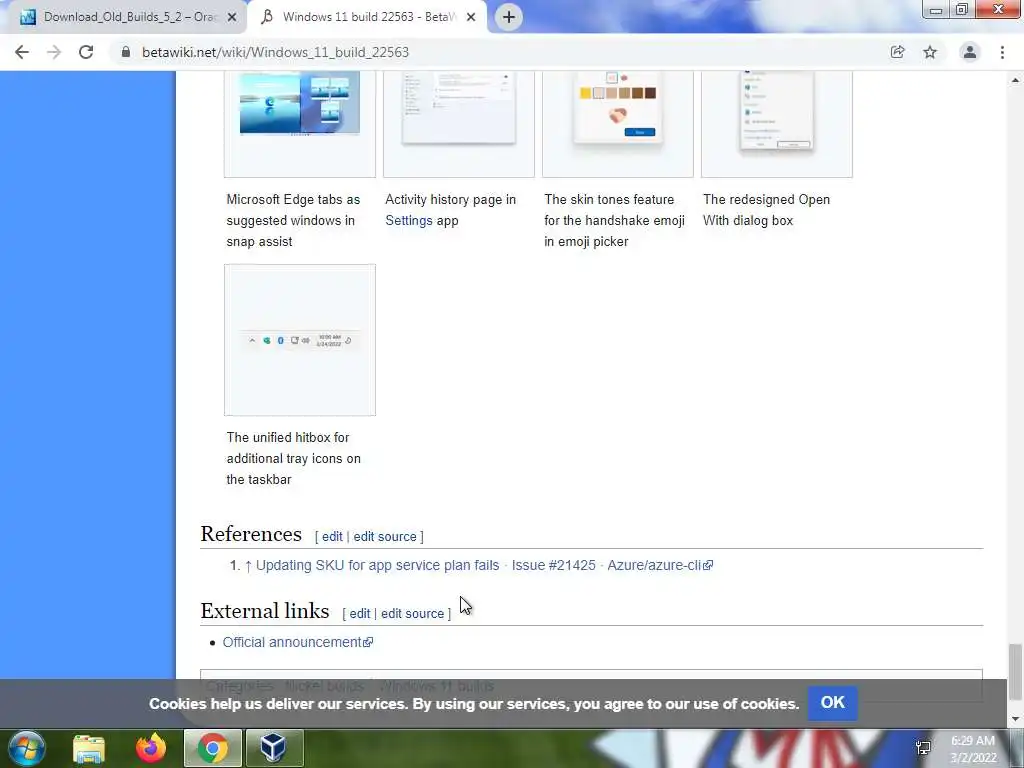Click the address bar URL
This screenshot has width=1024, height=768.
pos(275,52)
